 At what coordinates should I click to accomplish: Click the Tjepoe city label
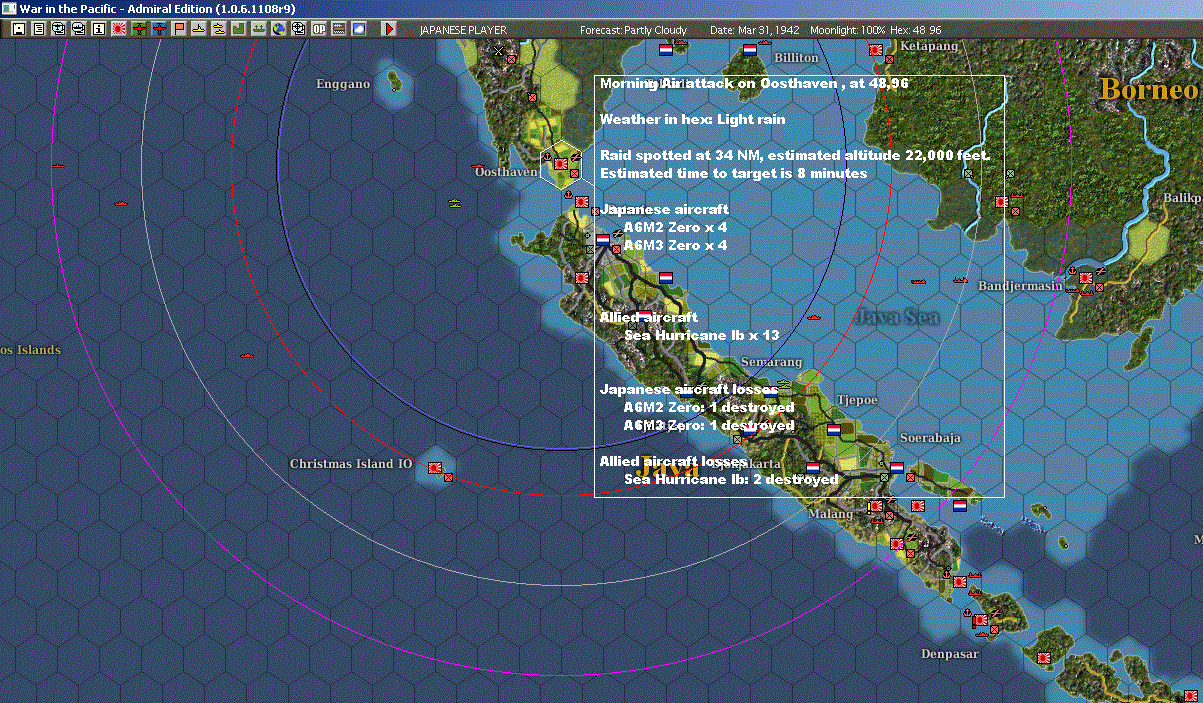(x=857, y=400)
